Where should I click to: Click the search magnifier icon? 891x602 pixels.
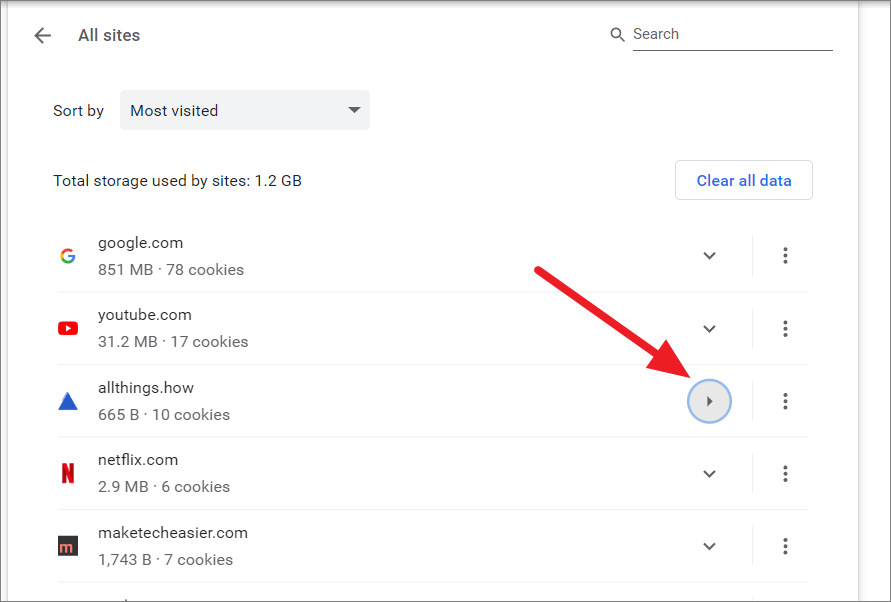coord(617,34)
